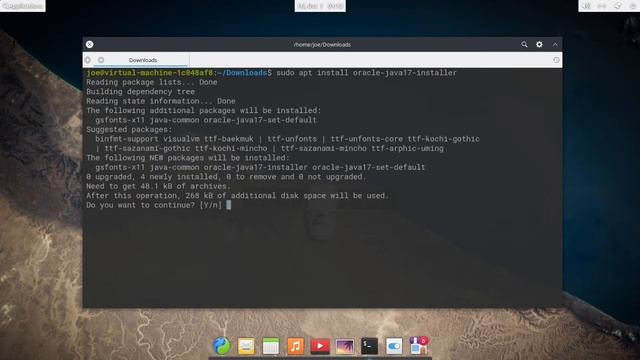Close the Downloads tab using its small x
This screenshot has height=360, width=640.
(101, 60)
